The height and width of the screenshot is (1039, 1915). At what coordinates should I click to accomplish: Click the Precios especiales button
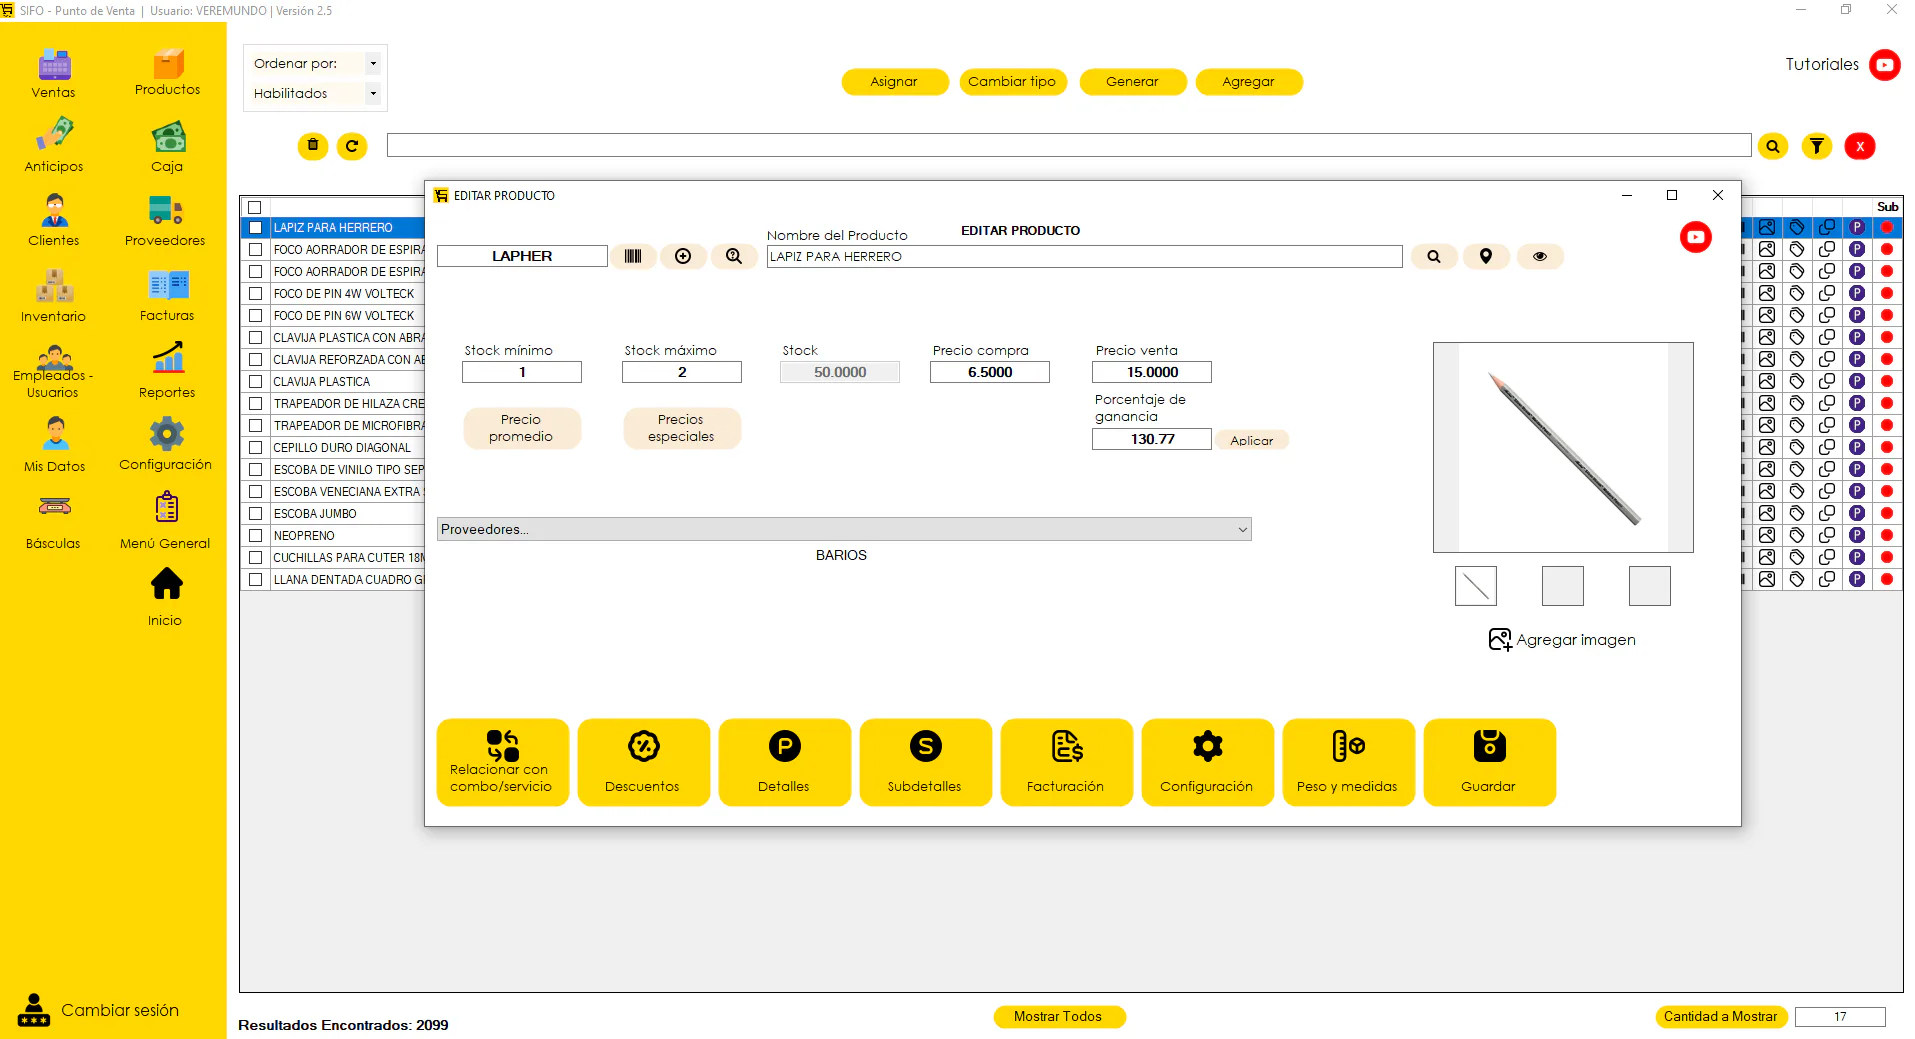[682, 428]
